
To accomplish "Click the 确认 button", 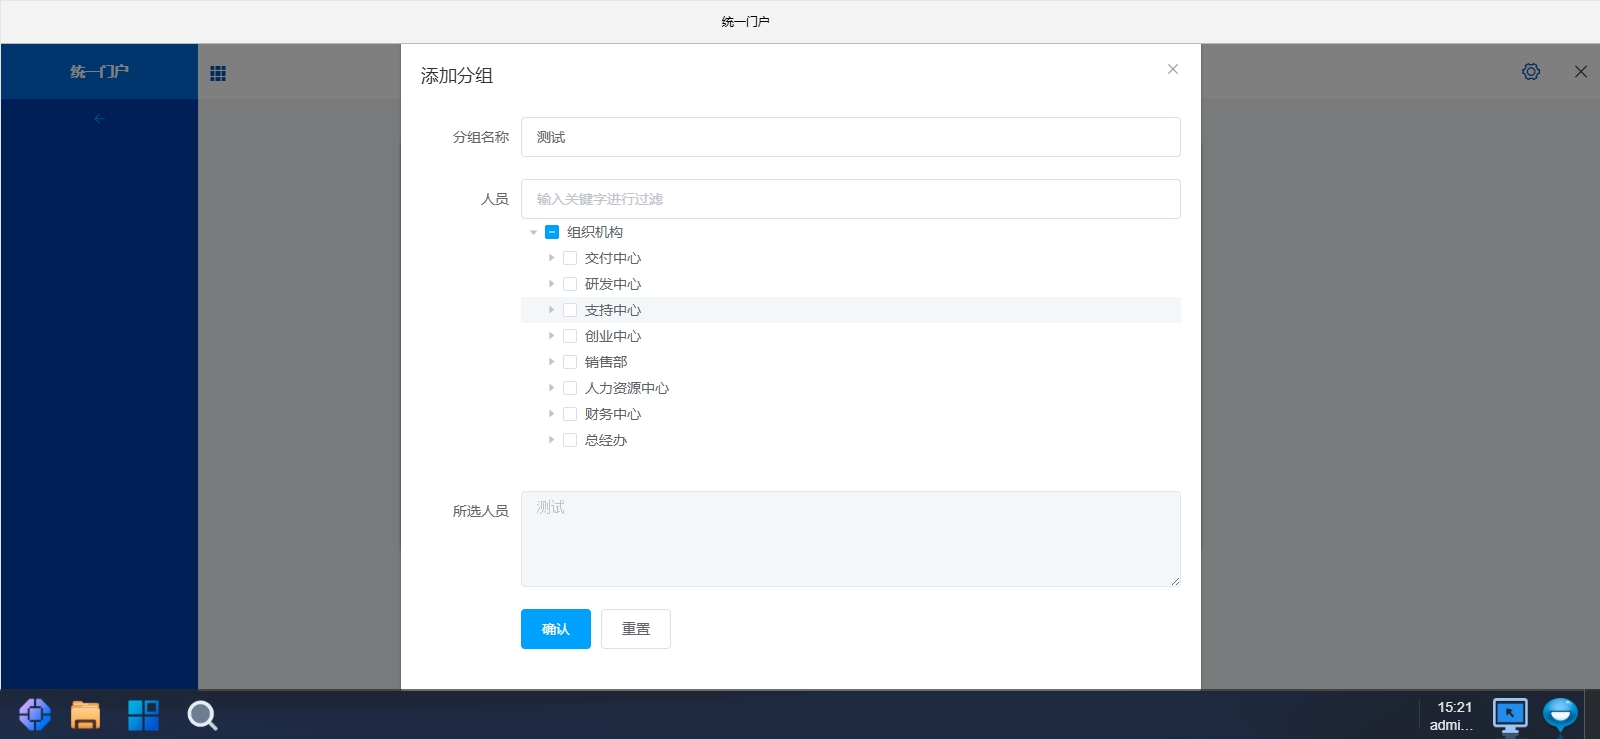I will (x=556, y=629).
